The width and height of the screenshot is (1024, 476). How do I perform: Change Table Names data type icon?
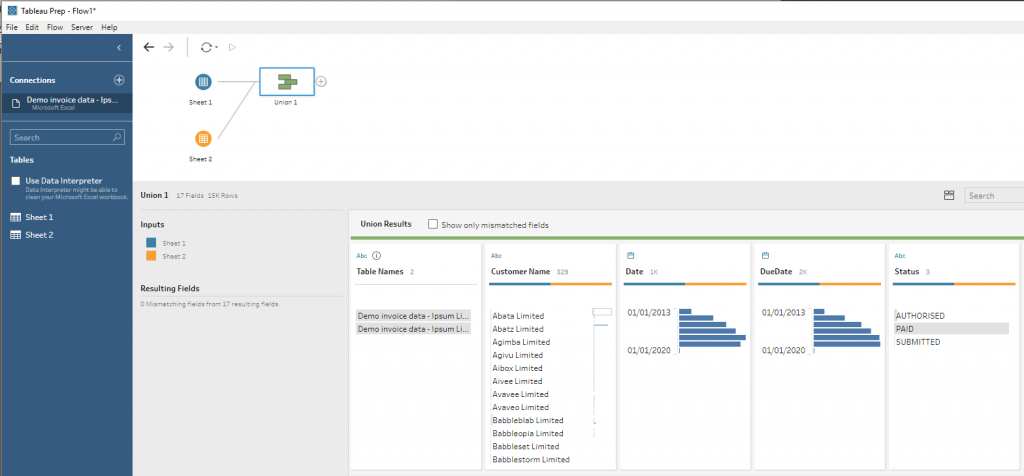362,256
